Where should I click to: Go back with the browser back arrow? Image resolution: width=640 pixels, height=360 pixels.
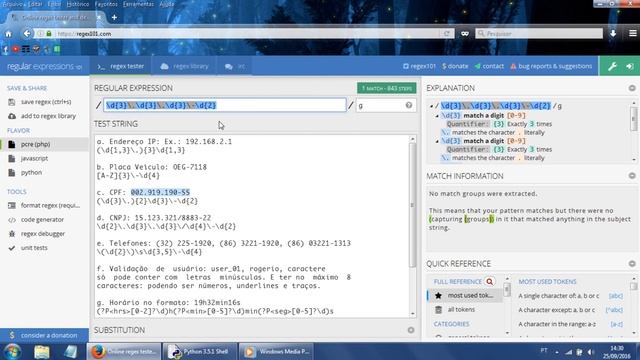tap(27, 33)
